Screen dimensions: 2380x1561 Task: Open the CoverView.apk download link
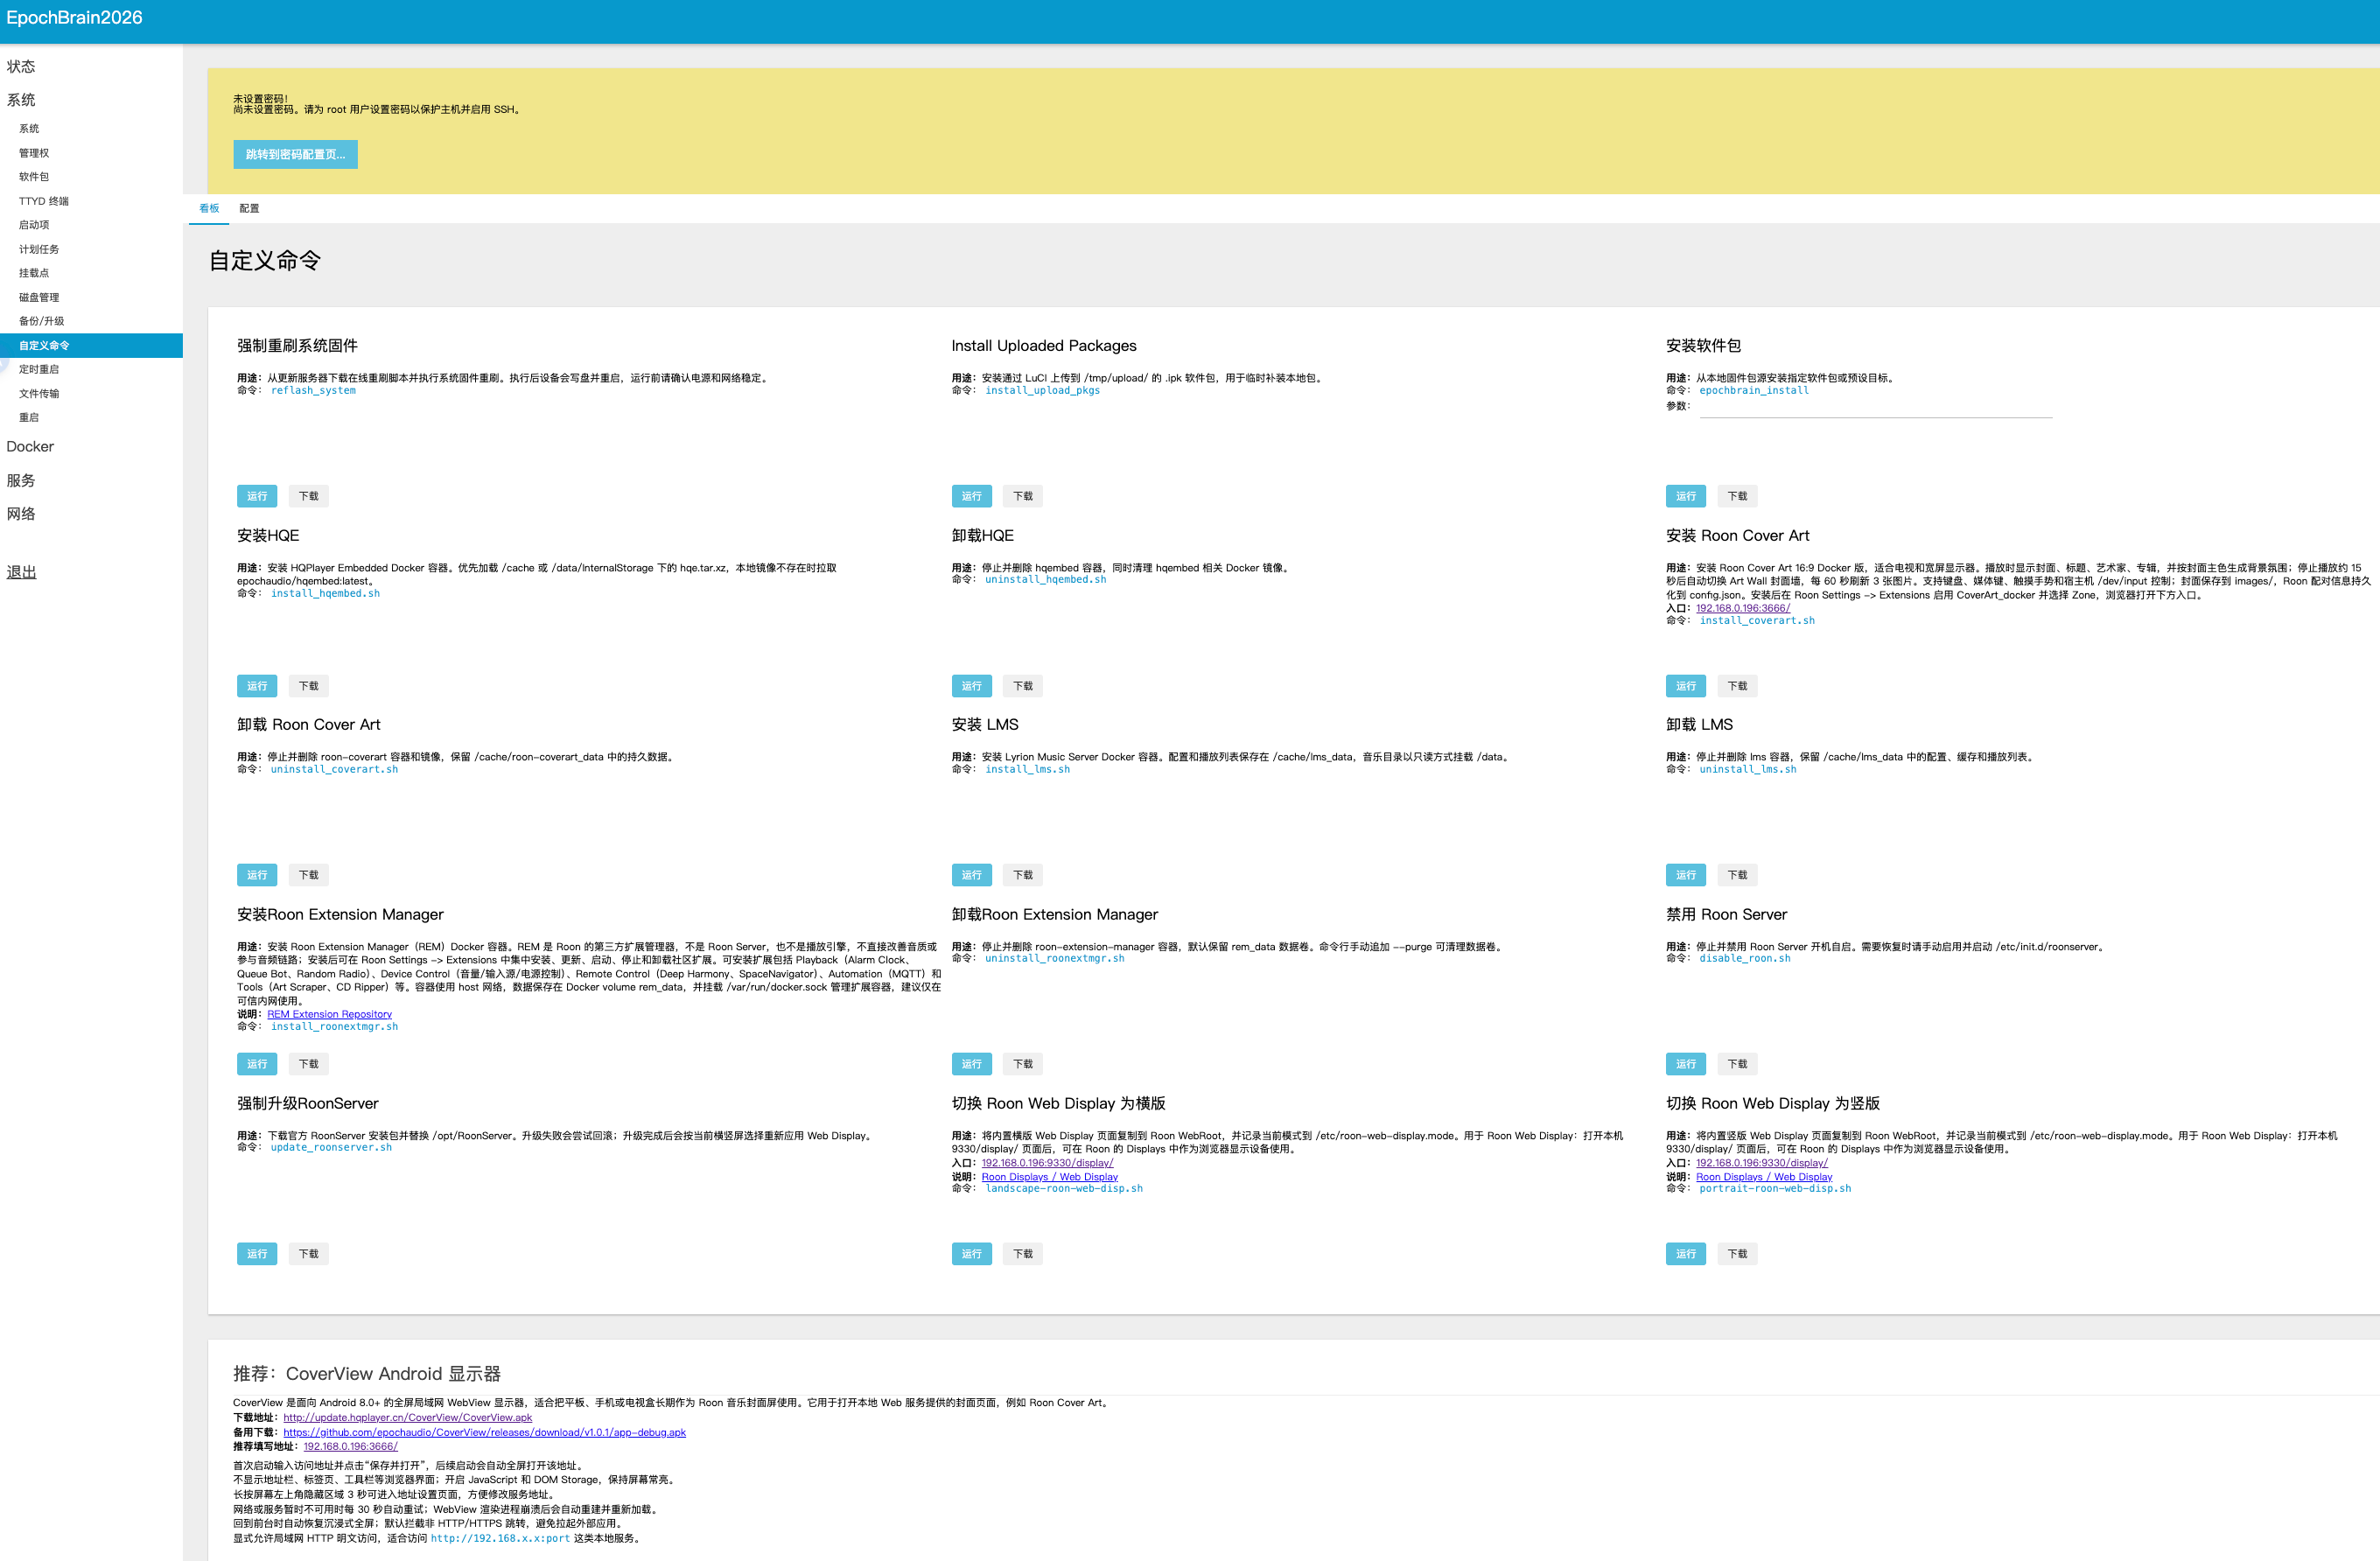point(407,1418)
